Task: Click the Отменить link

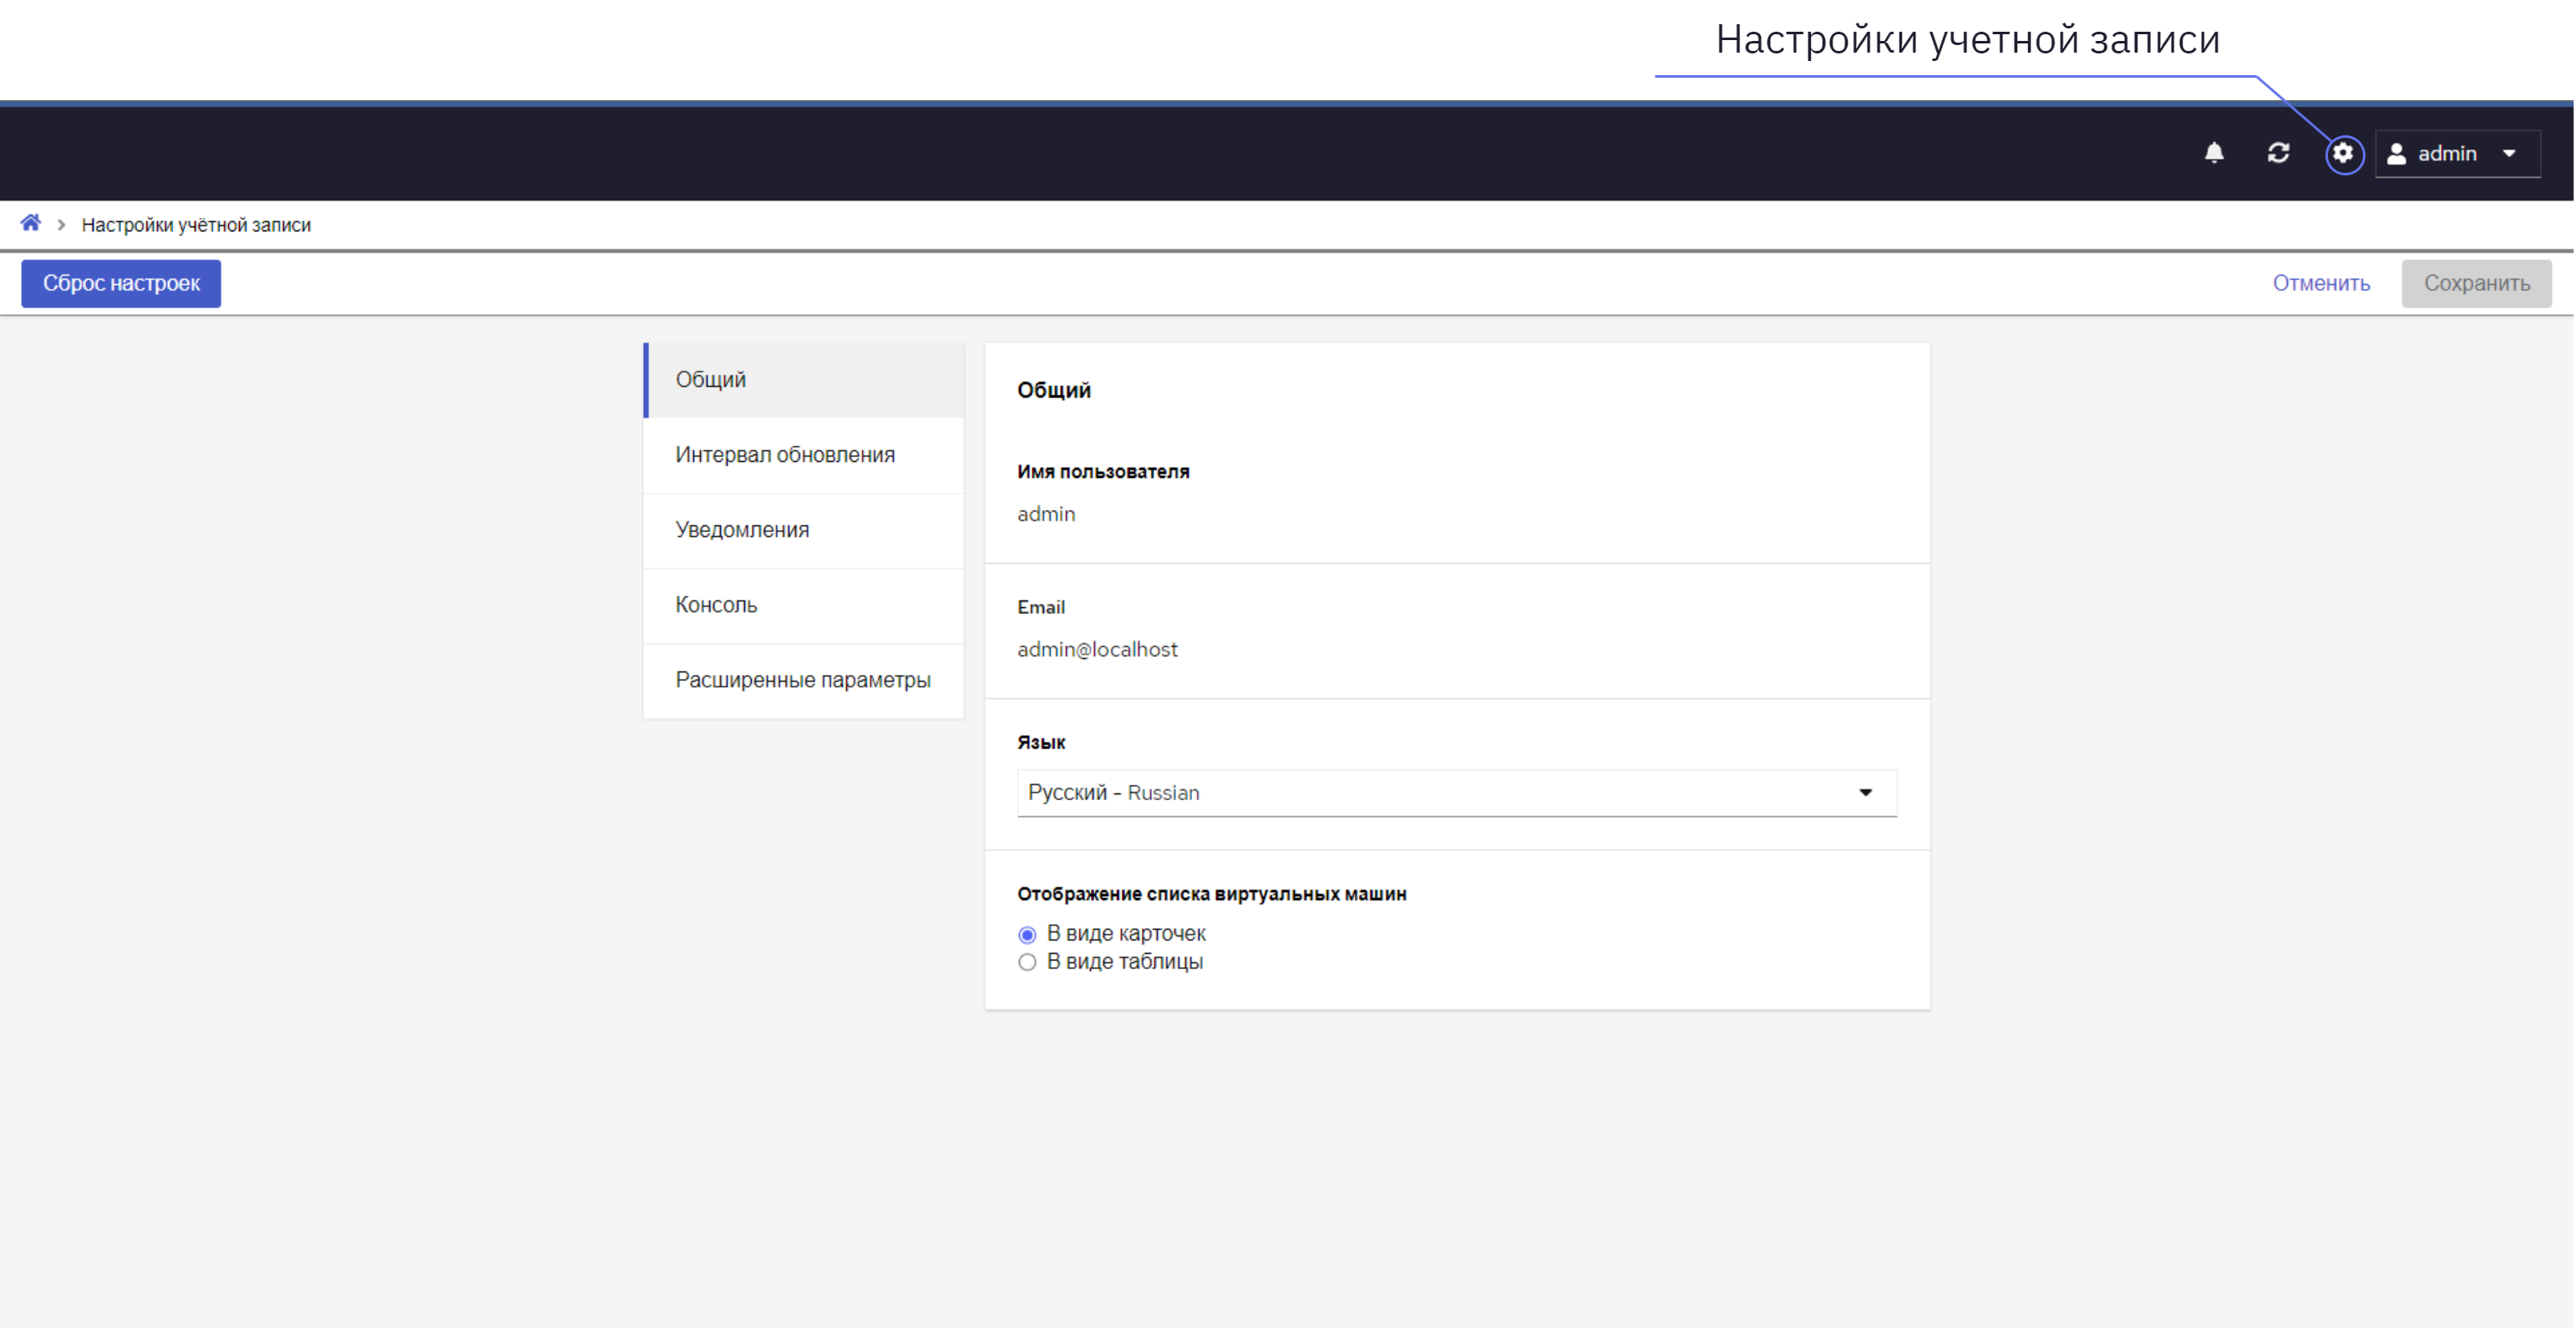Action: (2321, 284)
